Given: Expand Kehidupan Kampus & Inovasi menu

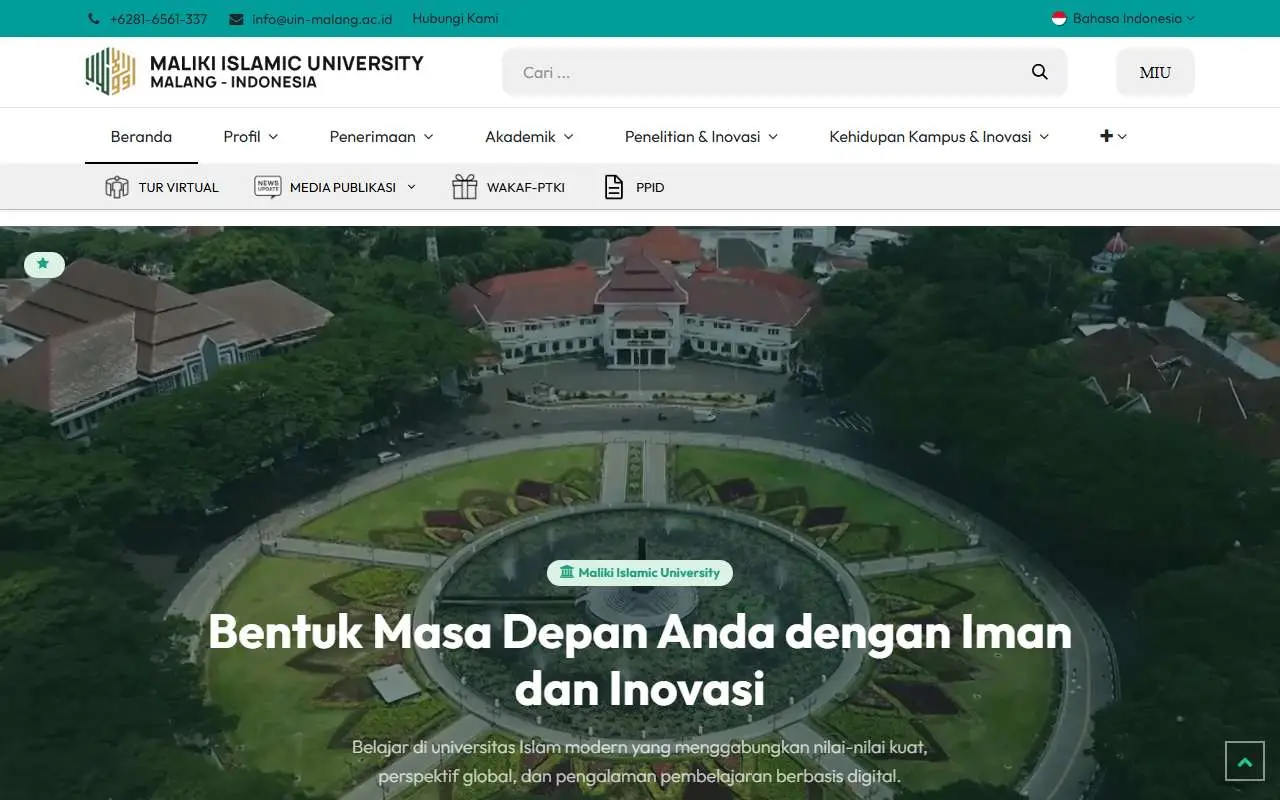Looking at the screenshot, I should (940, 136).
